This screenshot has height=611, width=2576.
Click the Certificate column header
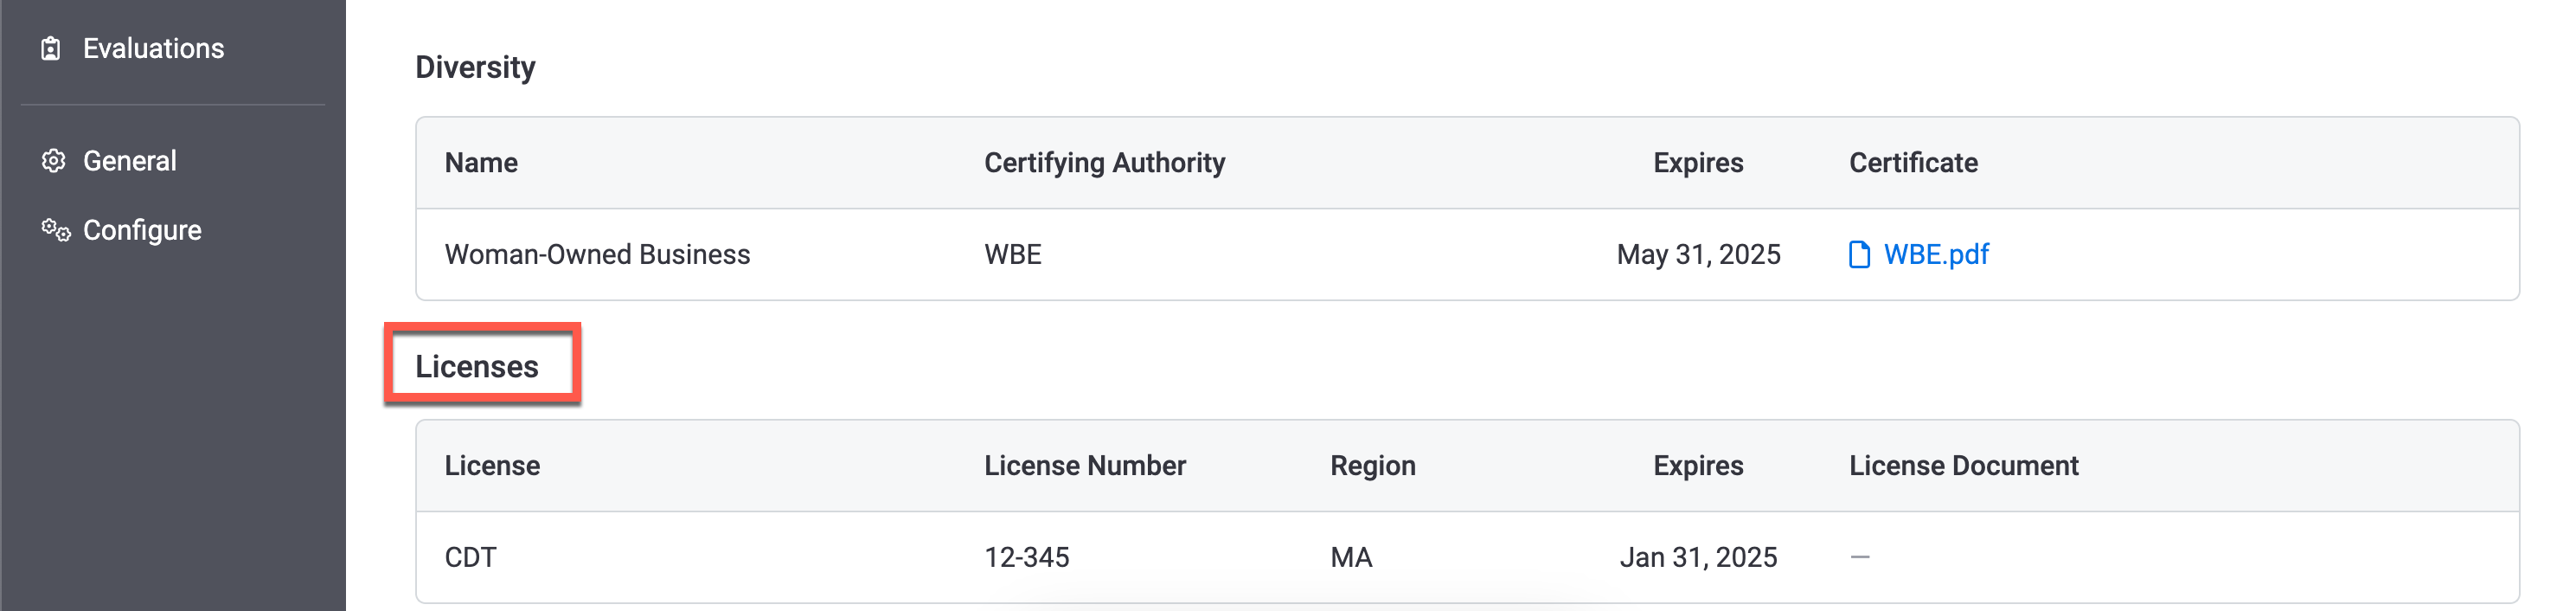1913,163
